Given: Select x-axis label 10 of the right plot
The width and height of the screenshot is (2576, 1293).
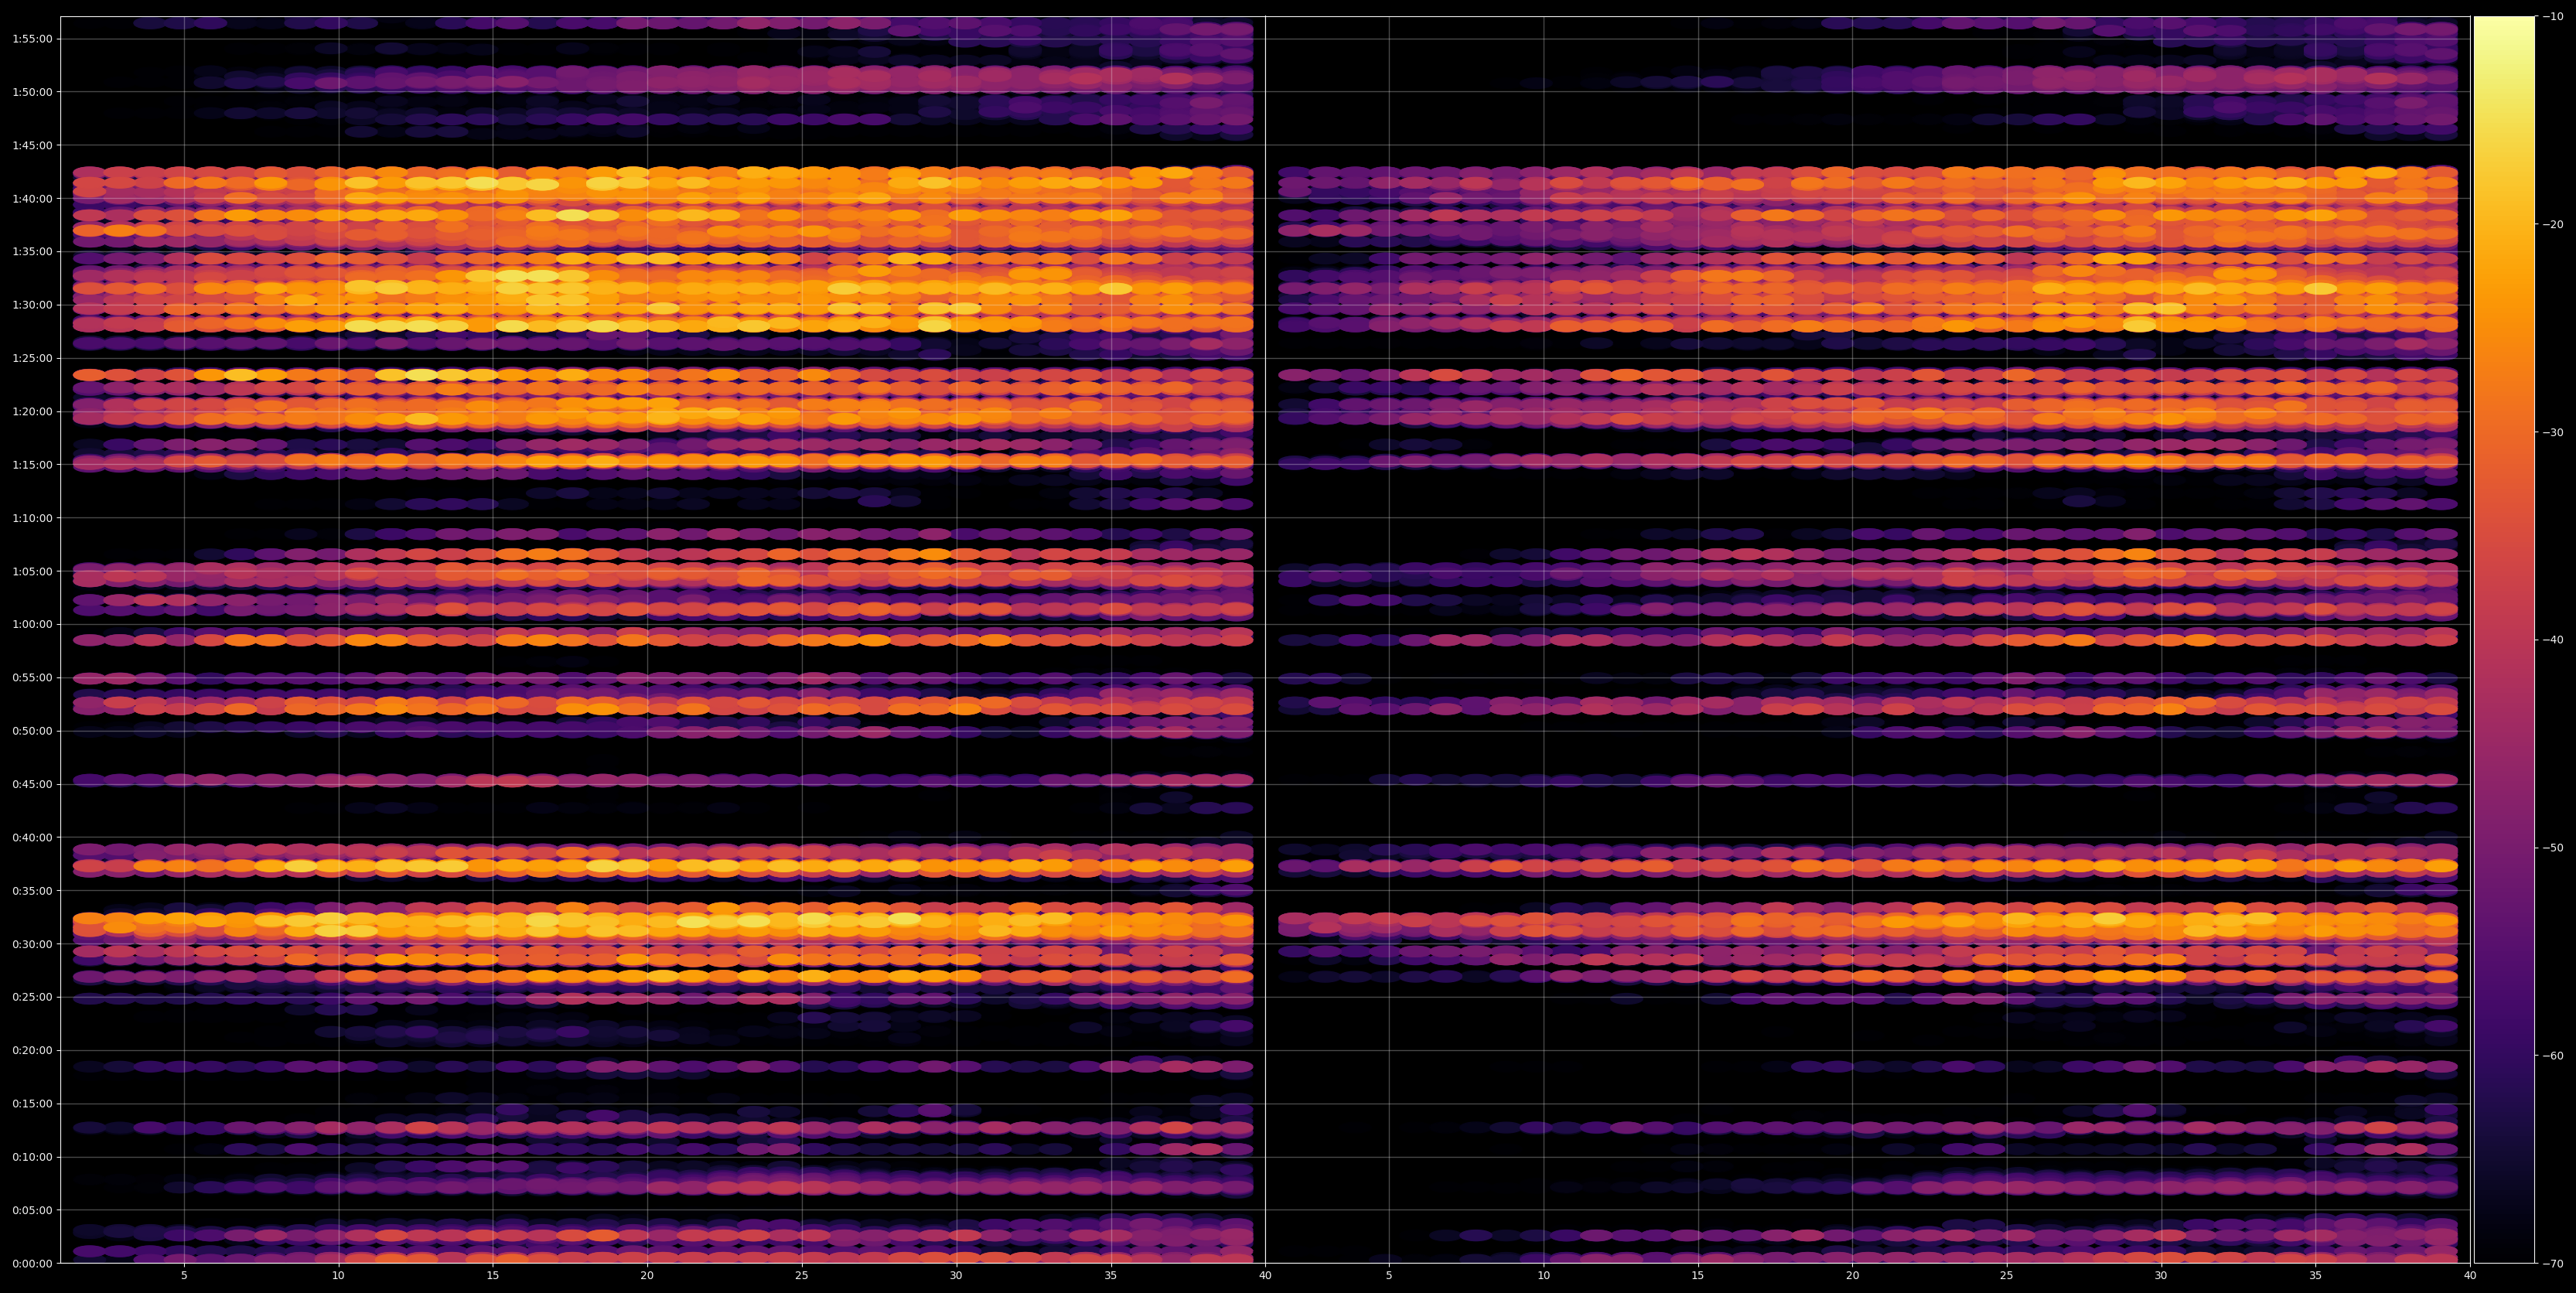Looking at the screenshot, I should (1543, 1275).
